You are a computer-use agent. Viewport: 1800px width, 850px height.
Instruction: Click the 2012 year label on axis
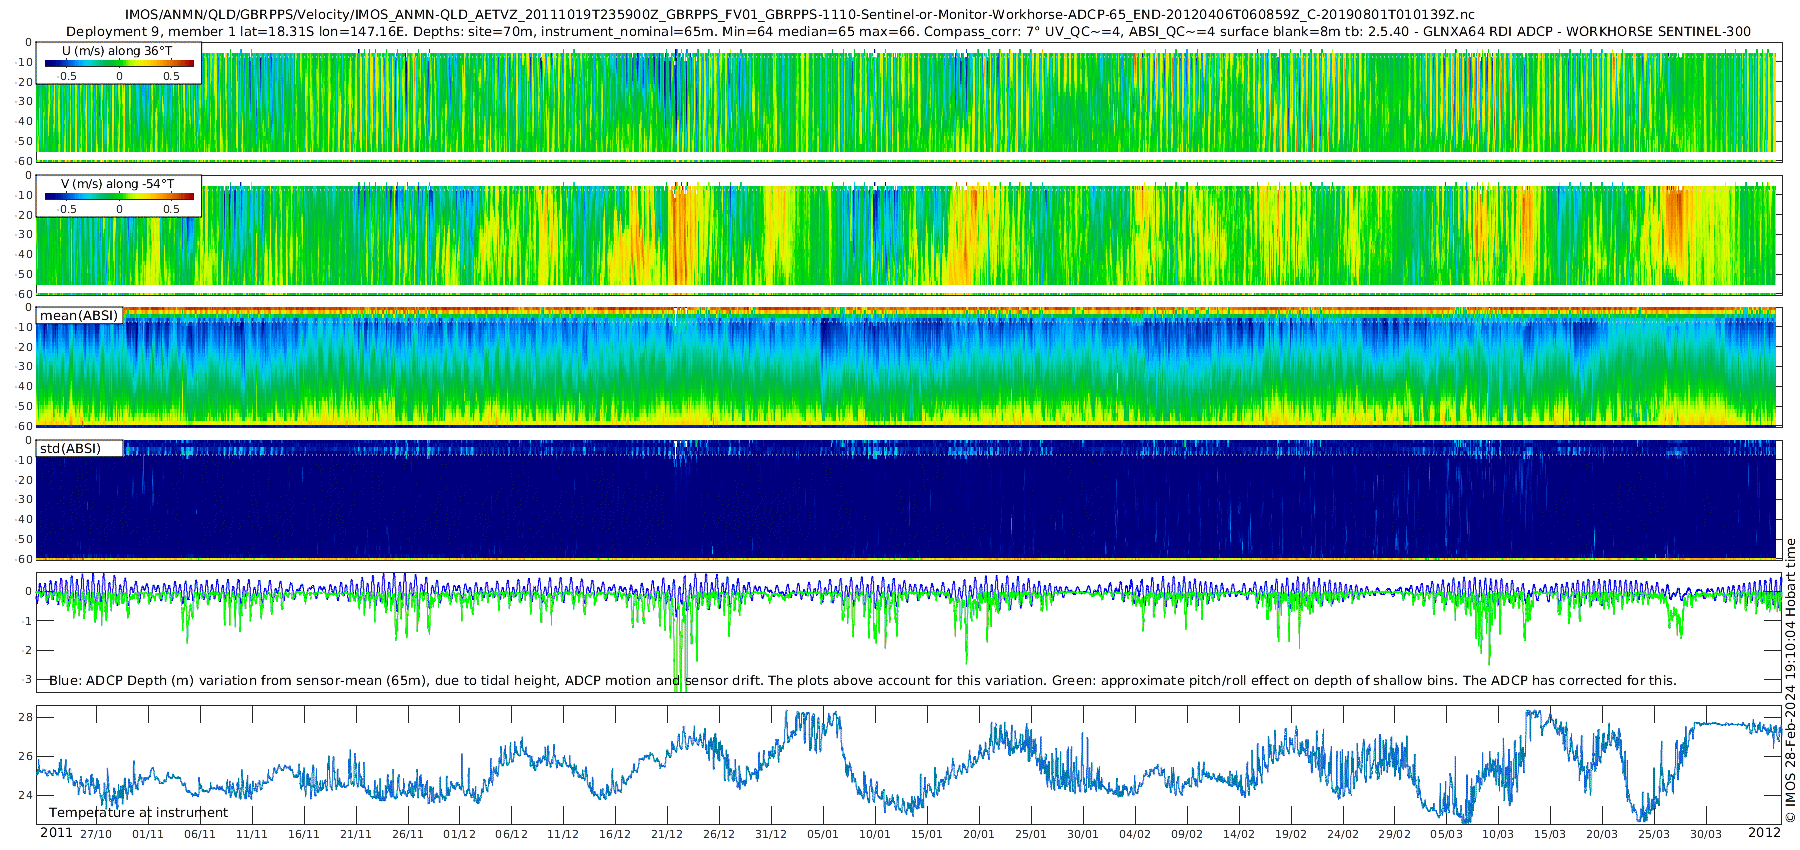tap(1764, 833)
